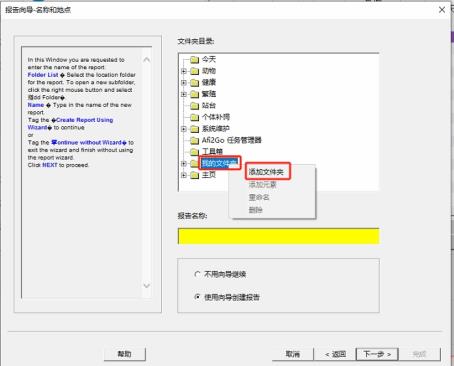This screenshot has height=366, width=454.
Task: Click the 'Create Report Using' blue text
Action: point(85,120)
